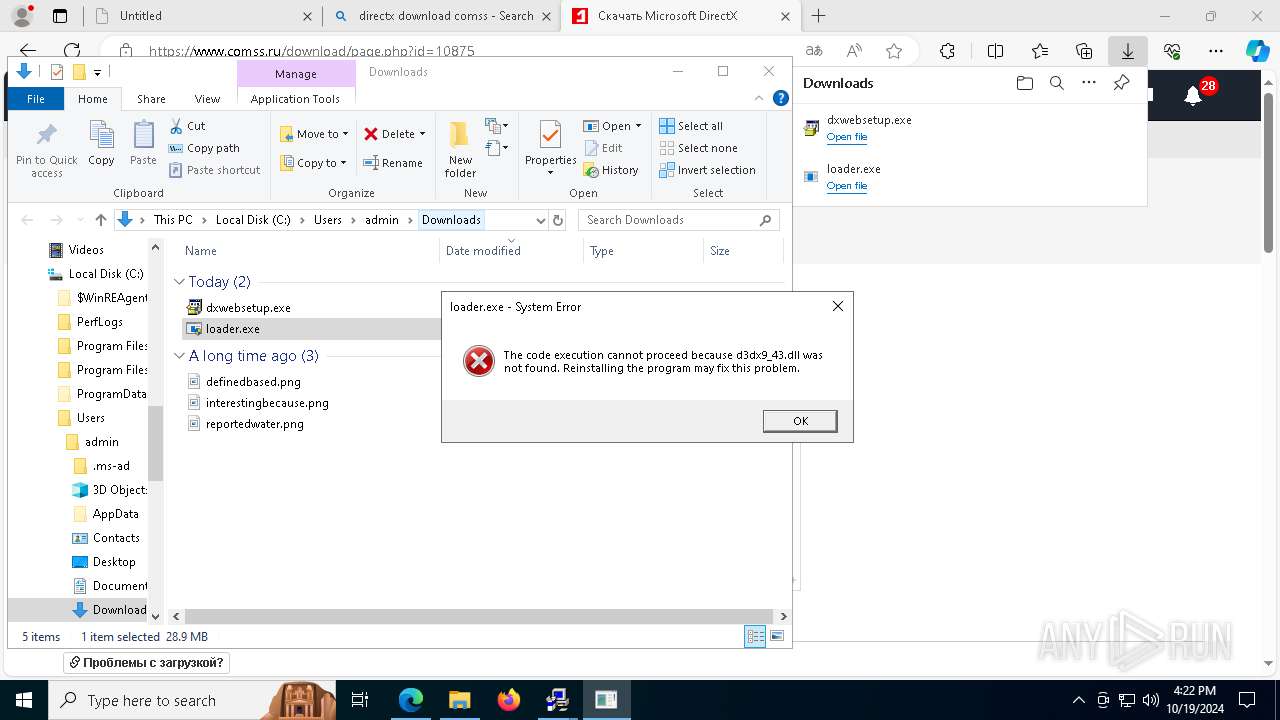This screenshot has width=1280, height=720.
Task: Click search icon in Edge Downloads panel
Action: coord(1056,83)
